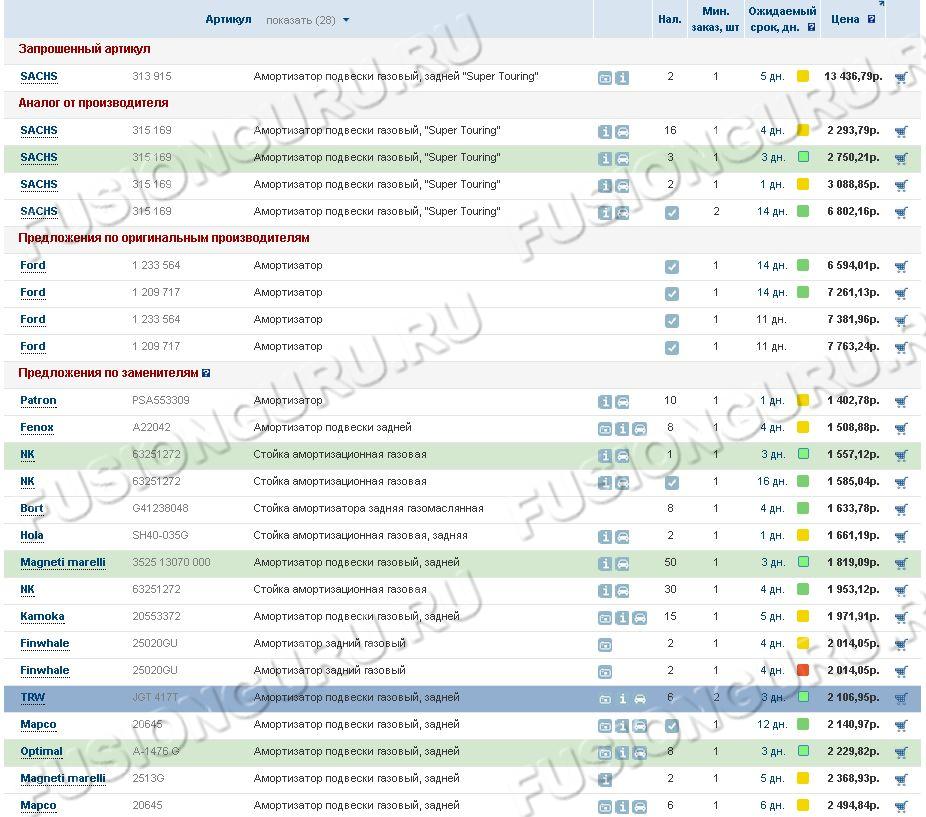
Task: Click the price 13 436,79р.
Action: pyautogui.click(x=853, y=76)
